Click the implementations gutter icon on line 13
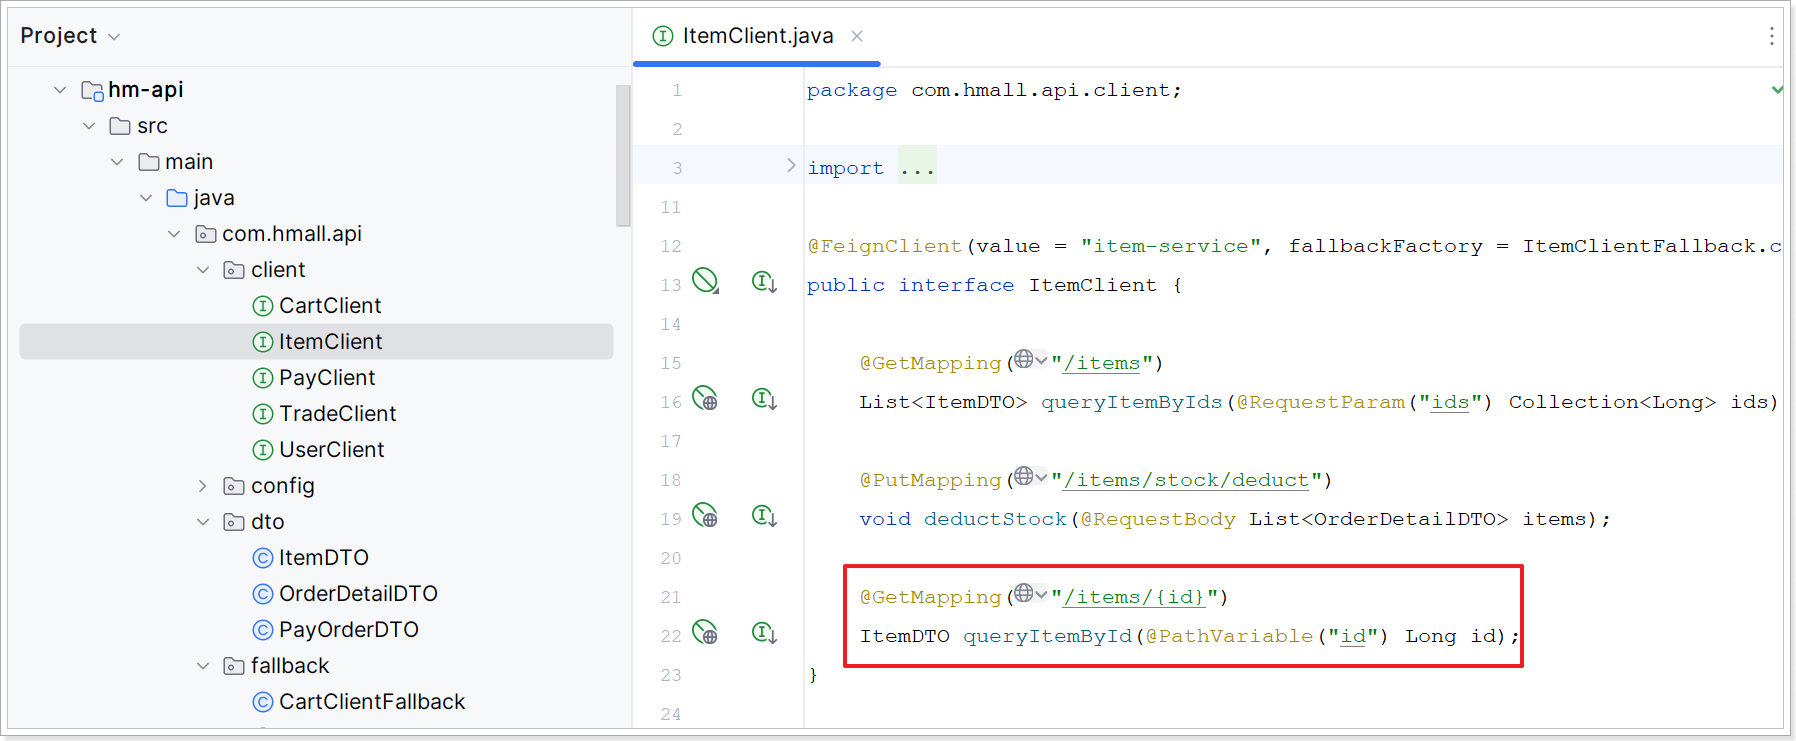The height and width of the screenshot is (741, 1796). (764, 282)
